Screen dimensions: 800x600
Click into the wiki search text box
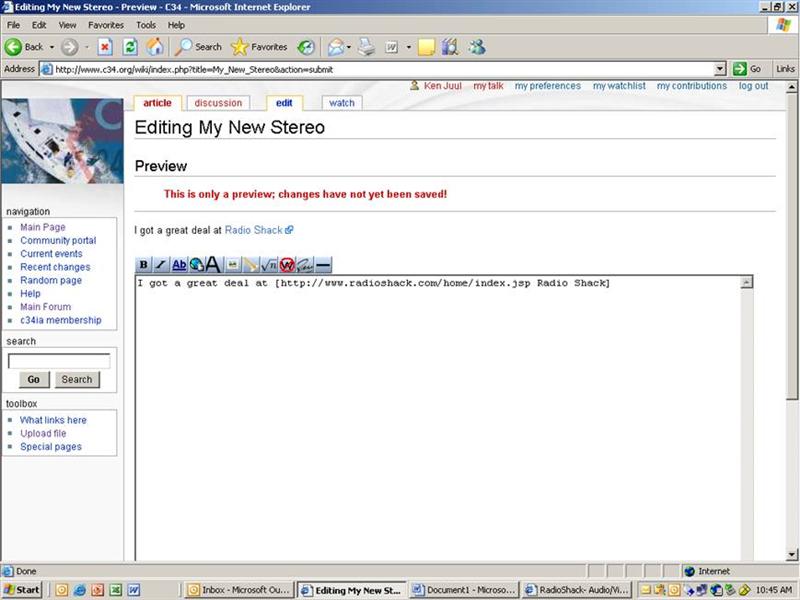[x=59, y=361]
